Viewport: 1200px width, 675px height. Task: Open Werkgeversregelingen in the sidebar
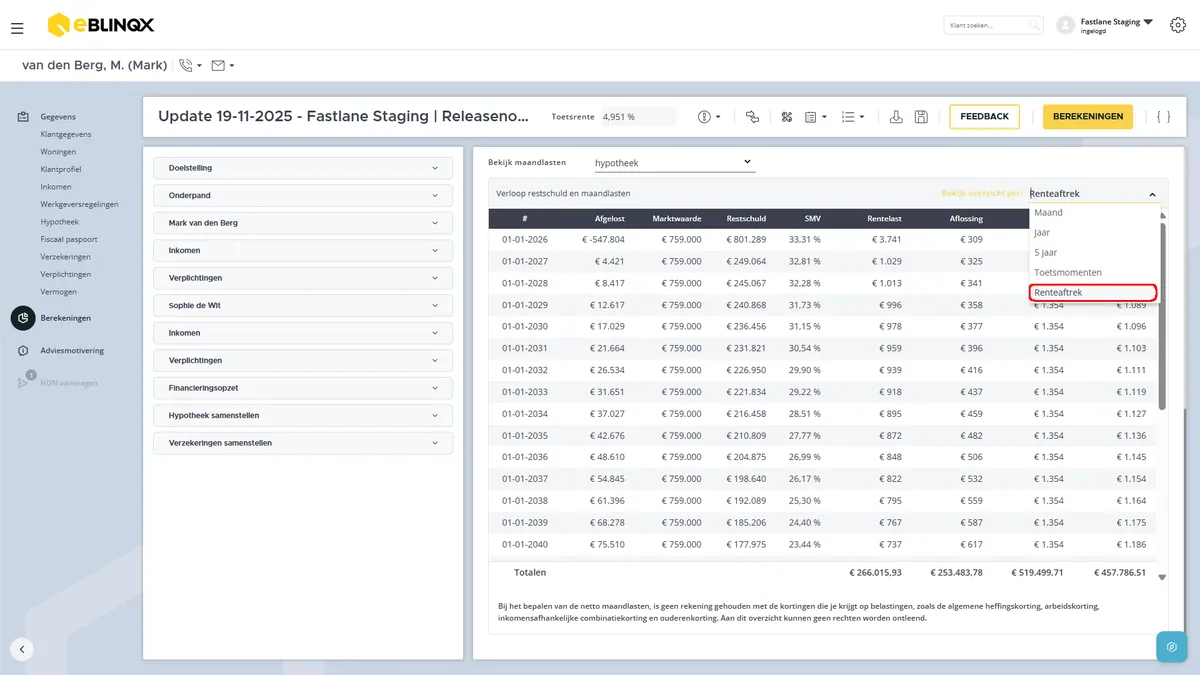79,204
